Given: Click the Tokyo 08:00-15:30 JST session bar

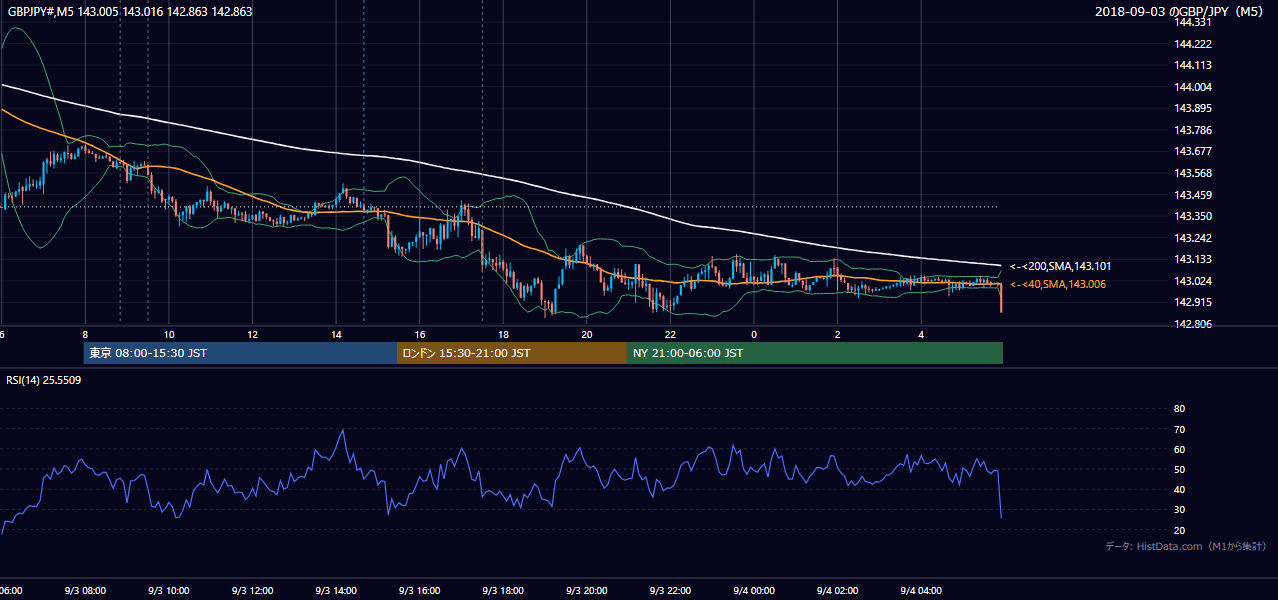Looking at the screenshot, I should click(x=240, y=353).
